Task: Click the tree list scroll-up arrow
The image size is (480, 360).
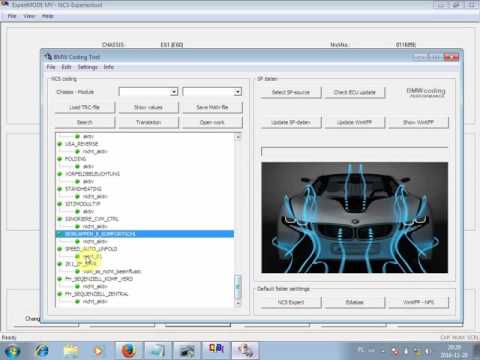Action: 238,137
